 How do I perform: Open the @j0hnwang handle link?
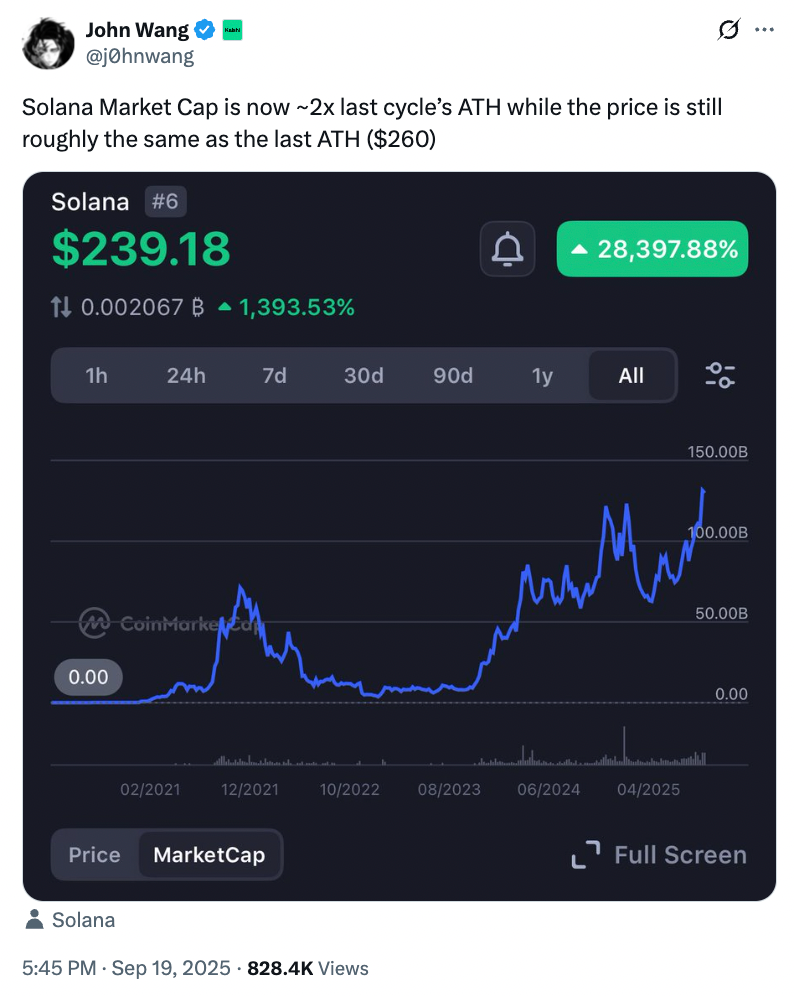pyautogui.click(x=140, y=57)
